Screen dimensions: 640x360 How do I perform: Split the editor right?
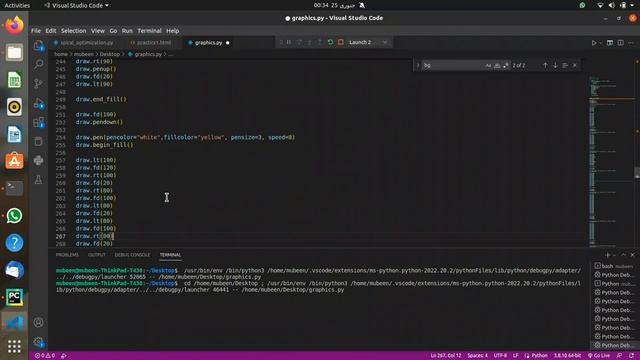coord(620,42)
